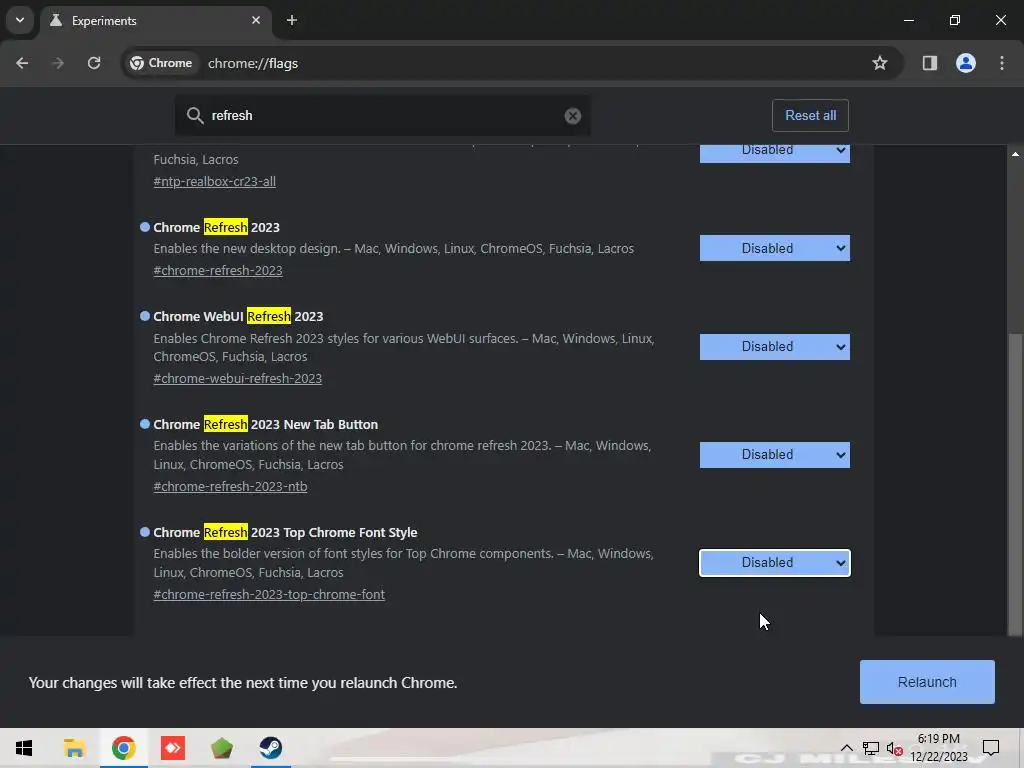
Task: Open the #chrome-refresh-2023-top-chrome-font link
Action: tap(269, 594)
